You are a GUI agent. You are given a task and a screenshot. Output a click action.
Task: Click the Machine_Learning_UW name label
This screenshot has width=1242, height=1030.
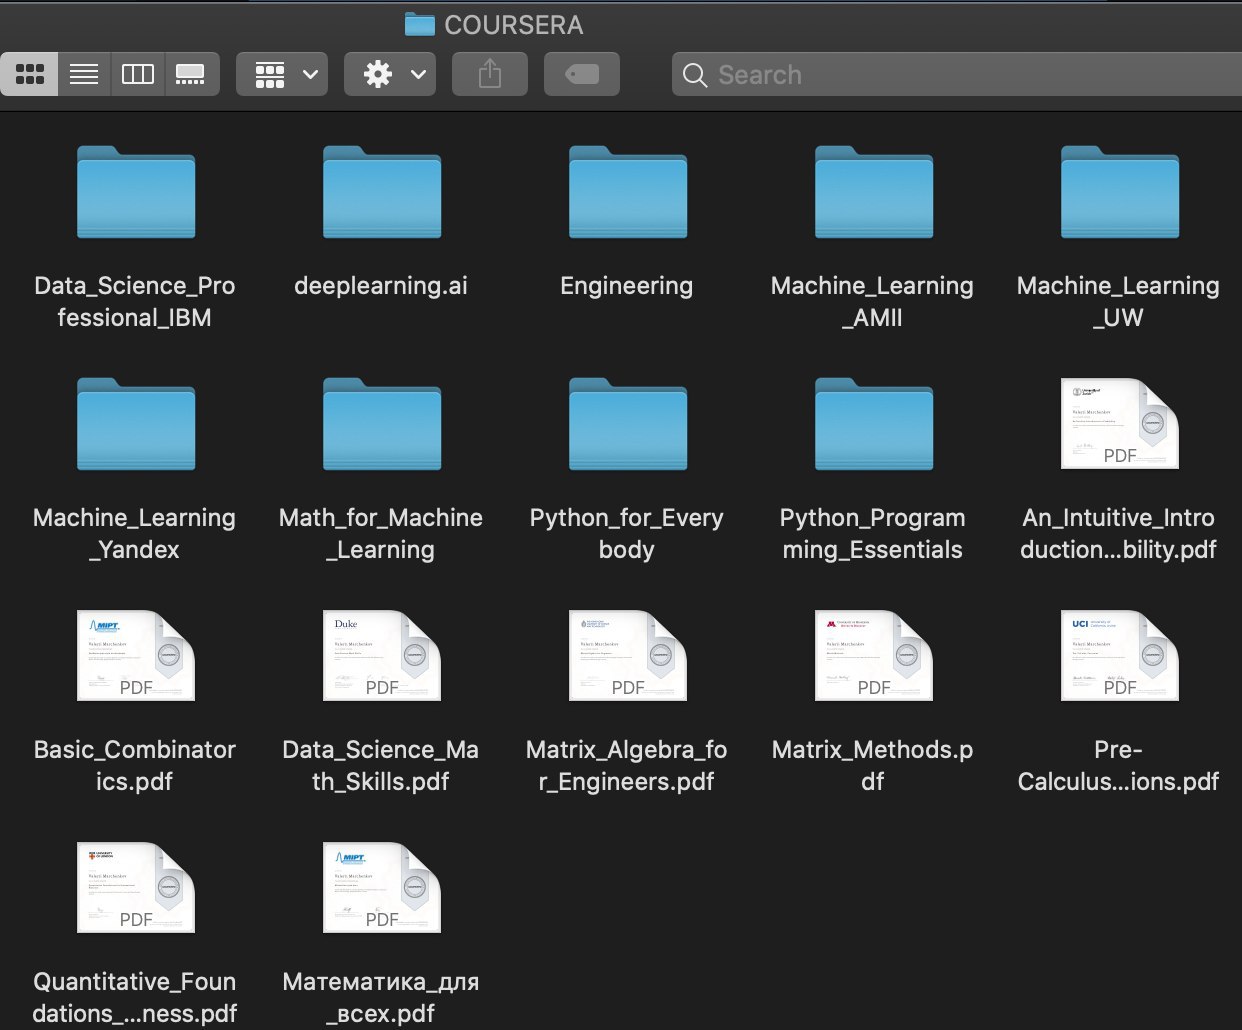1118,302
